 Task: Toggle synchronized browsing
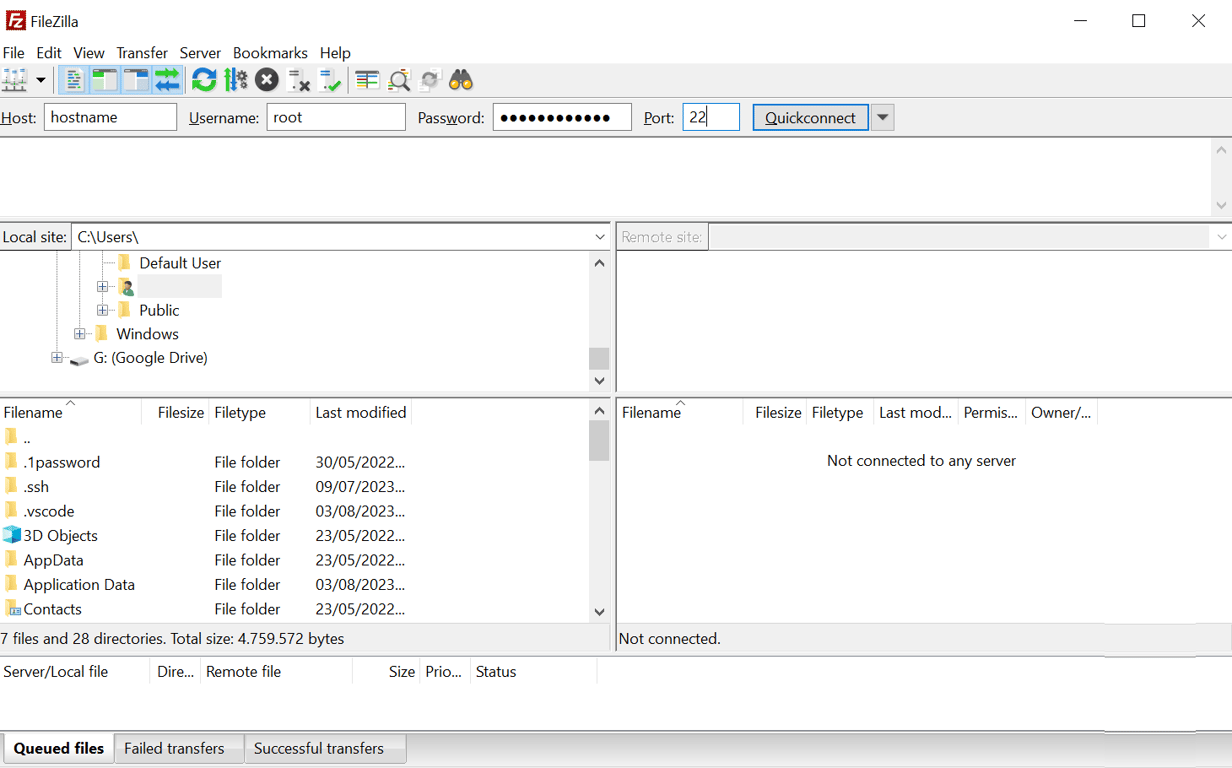(429, 80)
